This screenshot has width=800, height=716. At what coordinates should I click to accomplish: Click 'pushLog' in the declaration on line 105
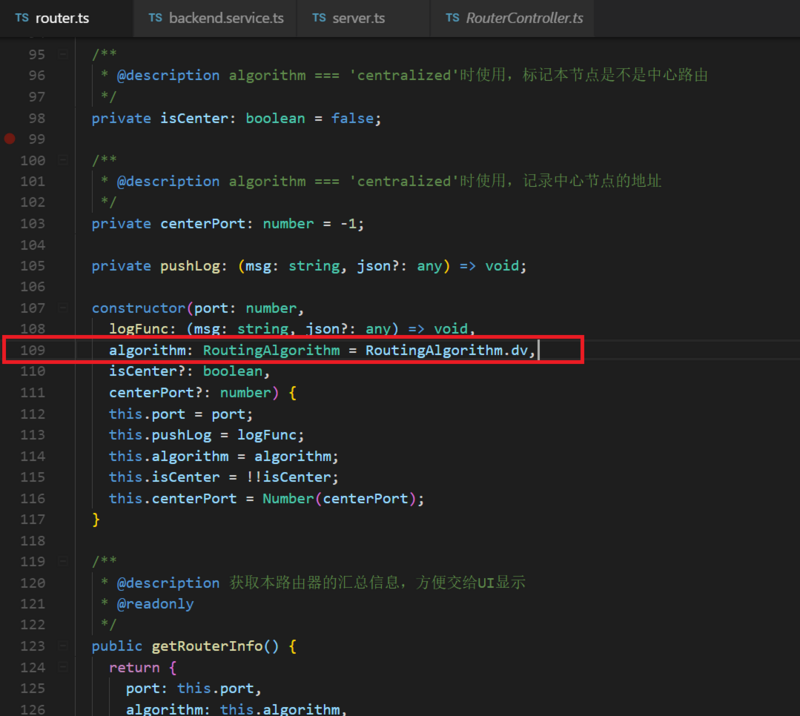190,266
